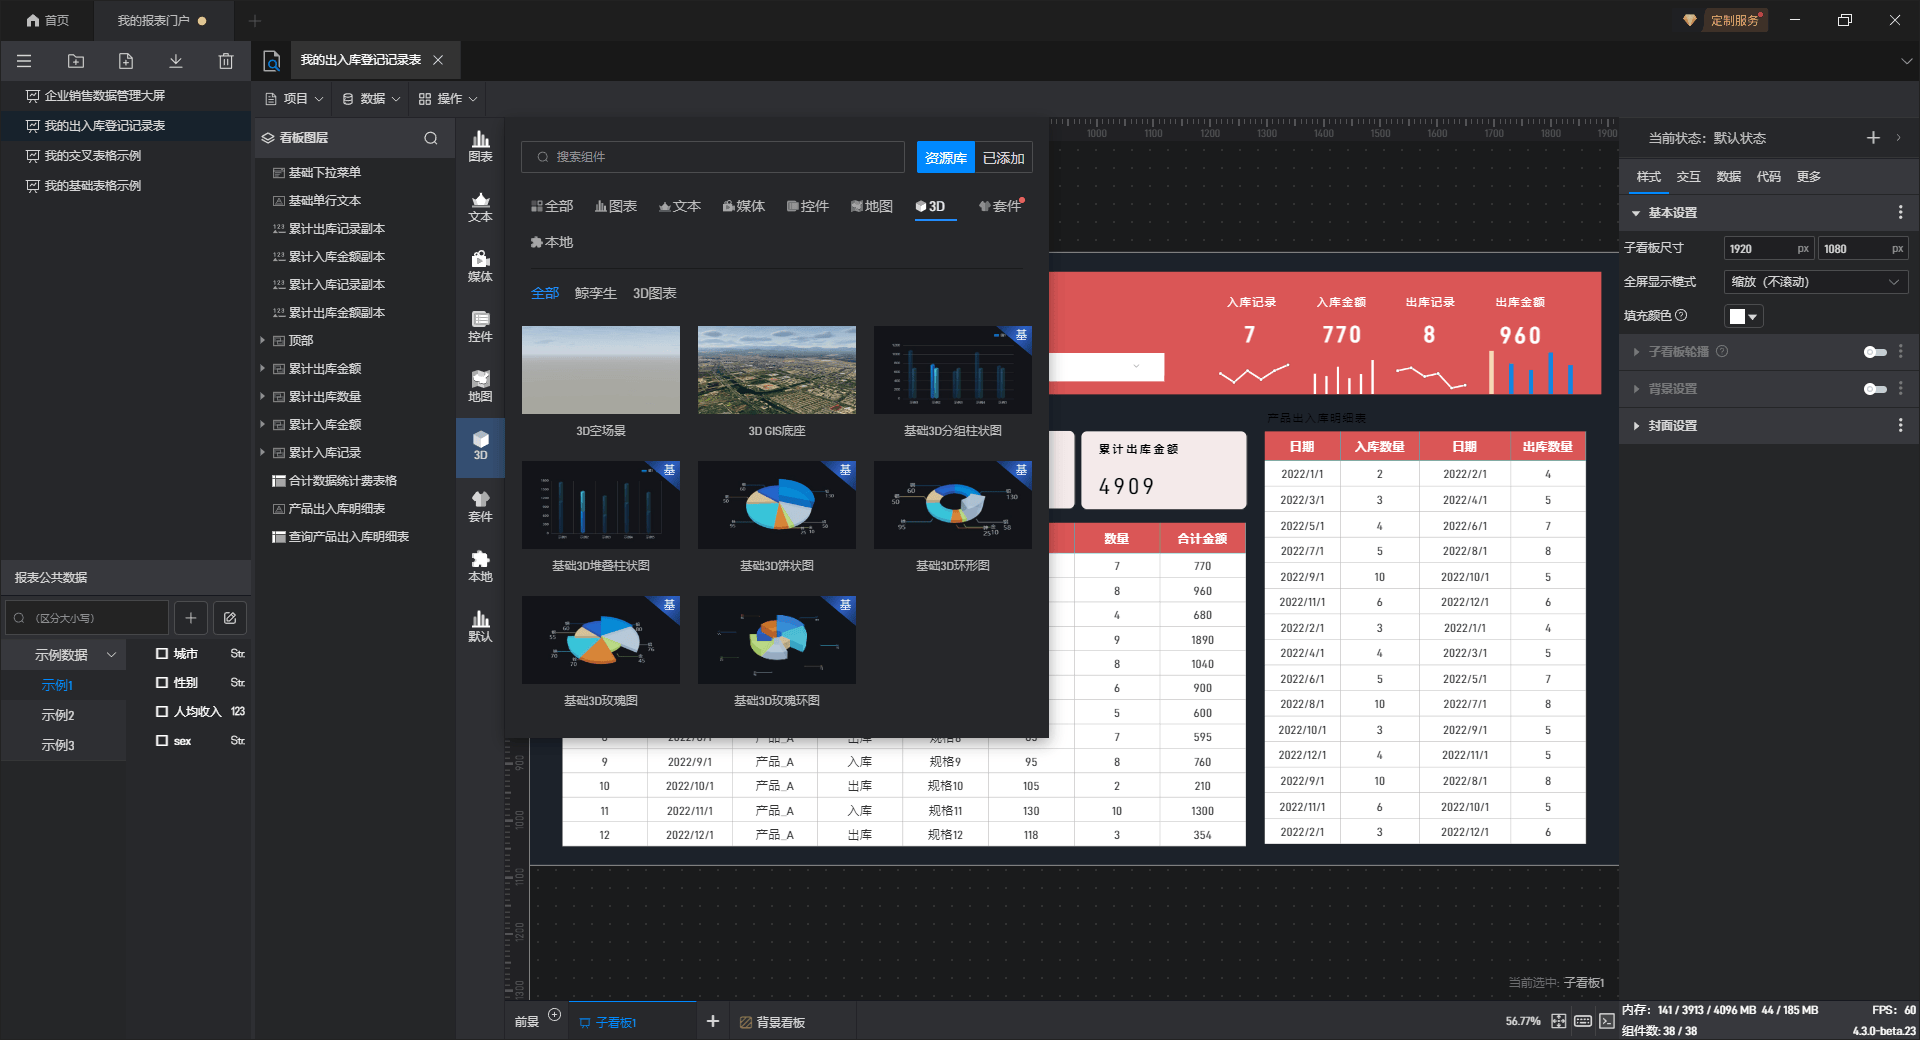1920x1040 pixels.
Task: Open the 全屏显示模式 dropdown
Action: pos(1816,283)
